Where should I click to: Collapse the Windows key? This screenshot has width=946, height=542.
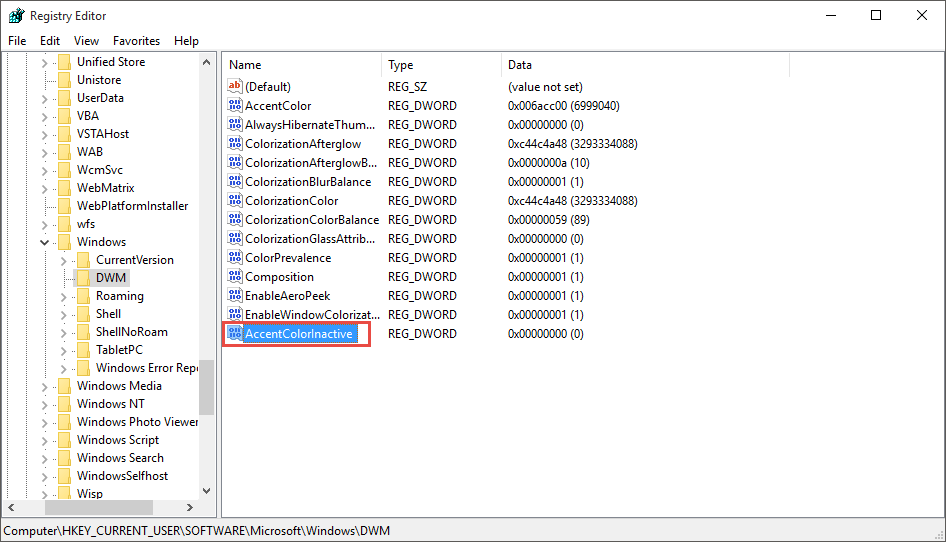coord(44,242)
